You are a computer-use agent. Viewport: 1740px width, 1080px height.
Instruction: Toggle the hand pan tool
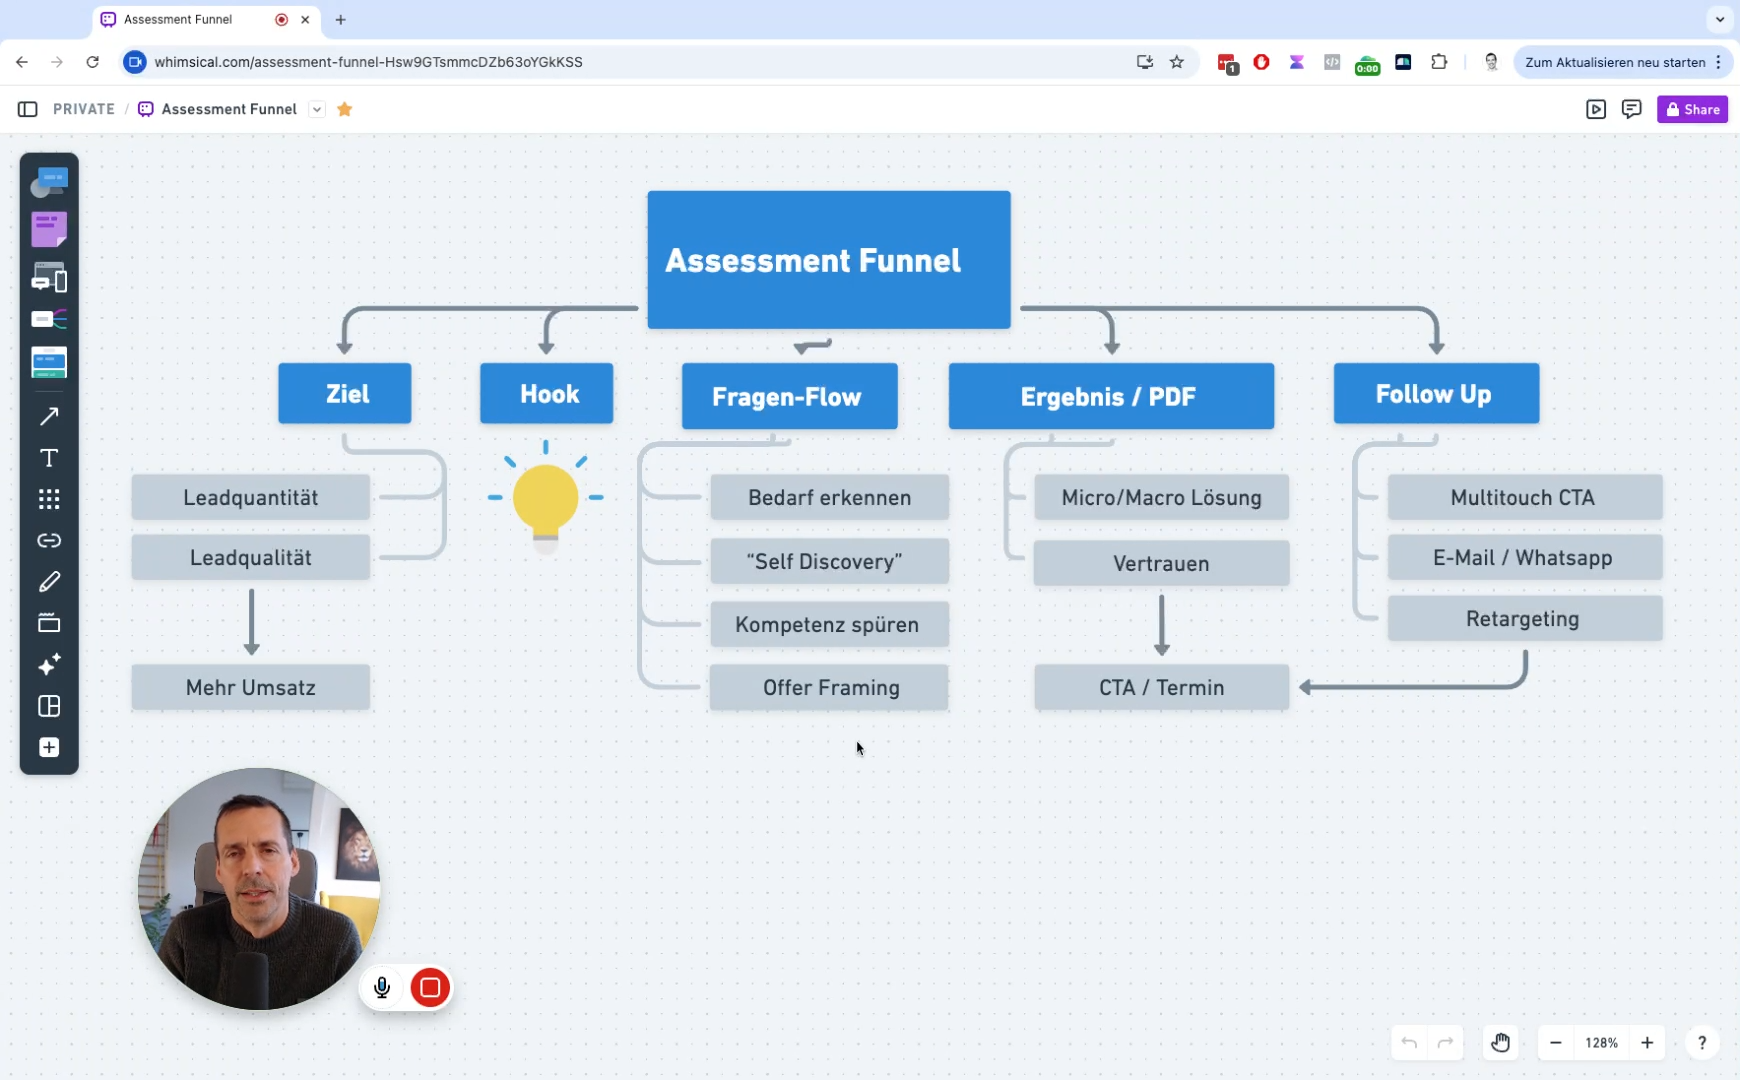1500,1043
